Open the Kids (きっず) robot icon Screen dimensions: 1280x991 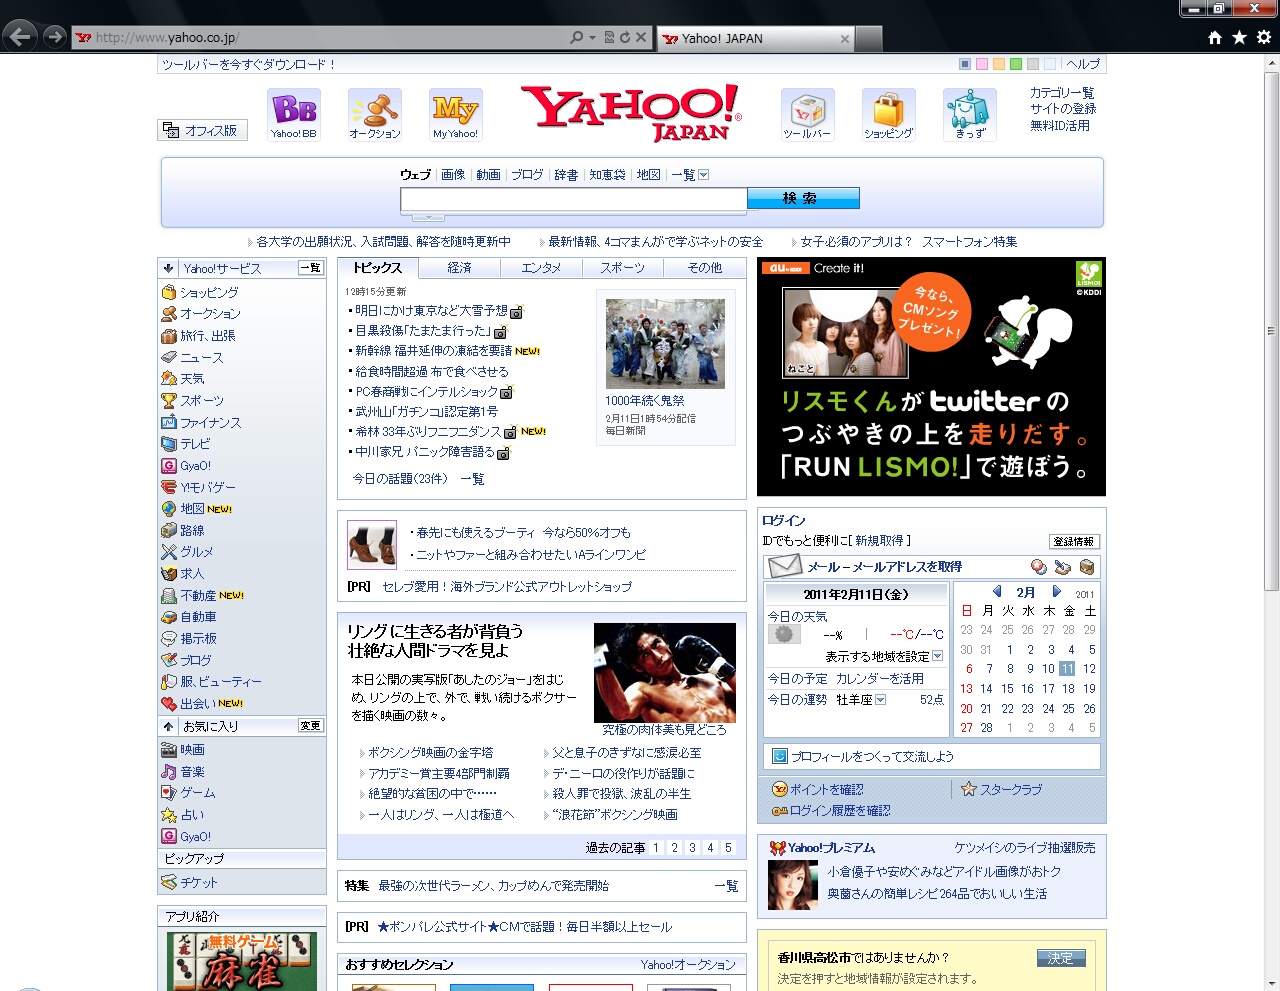pos(970,114)
